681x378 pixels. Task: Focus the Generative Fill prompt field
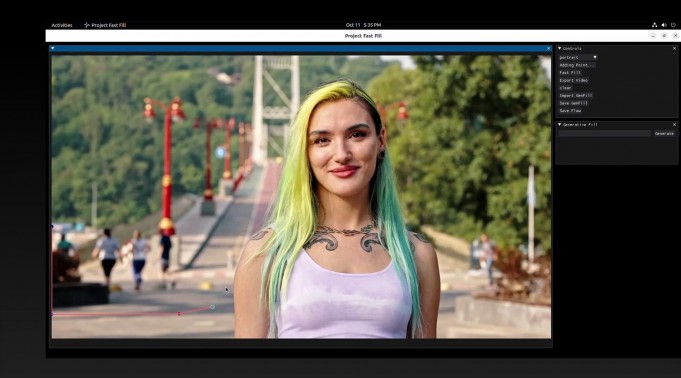(605, 133)
